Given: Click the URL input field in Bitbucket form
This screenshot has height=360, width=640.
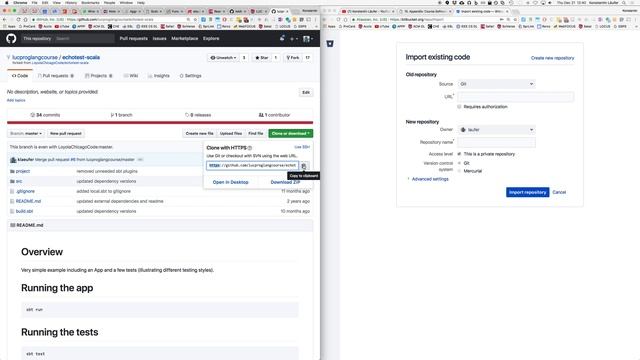Looking at the screenshot, I should tap(516, 97).
